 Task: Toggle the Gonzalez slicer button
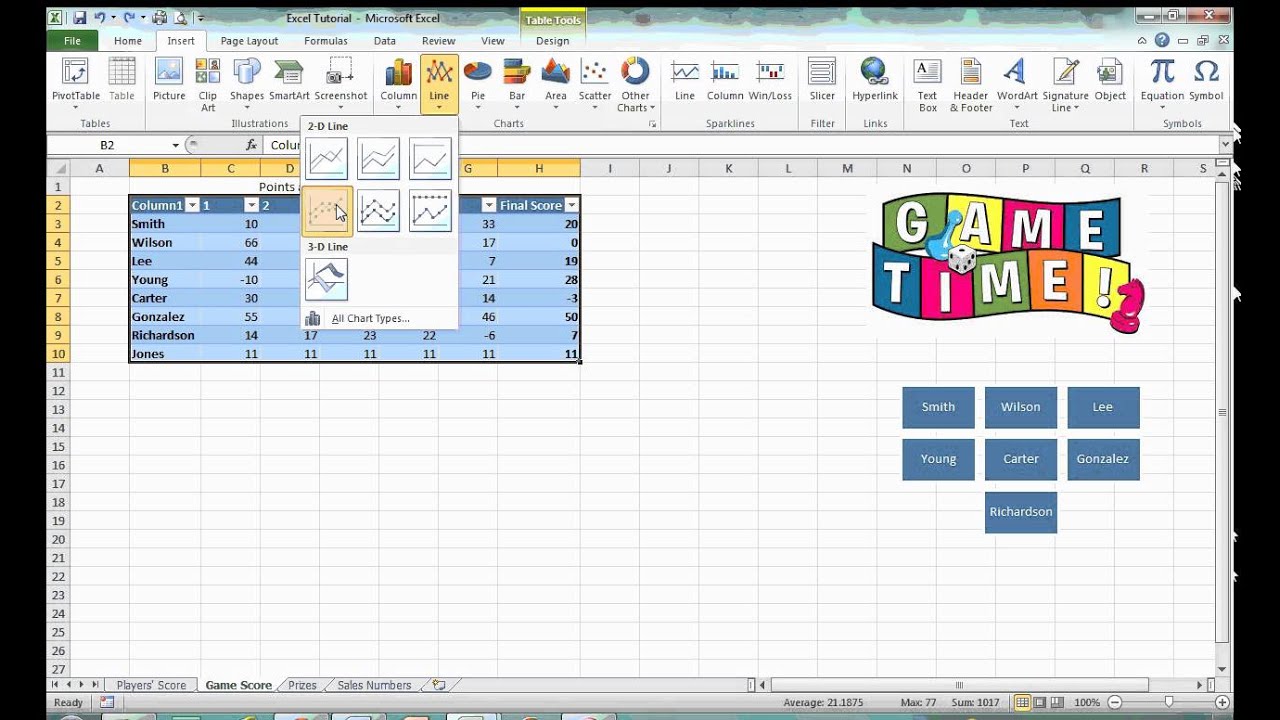[x=1103, y=459]
